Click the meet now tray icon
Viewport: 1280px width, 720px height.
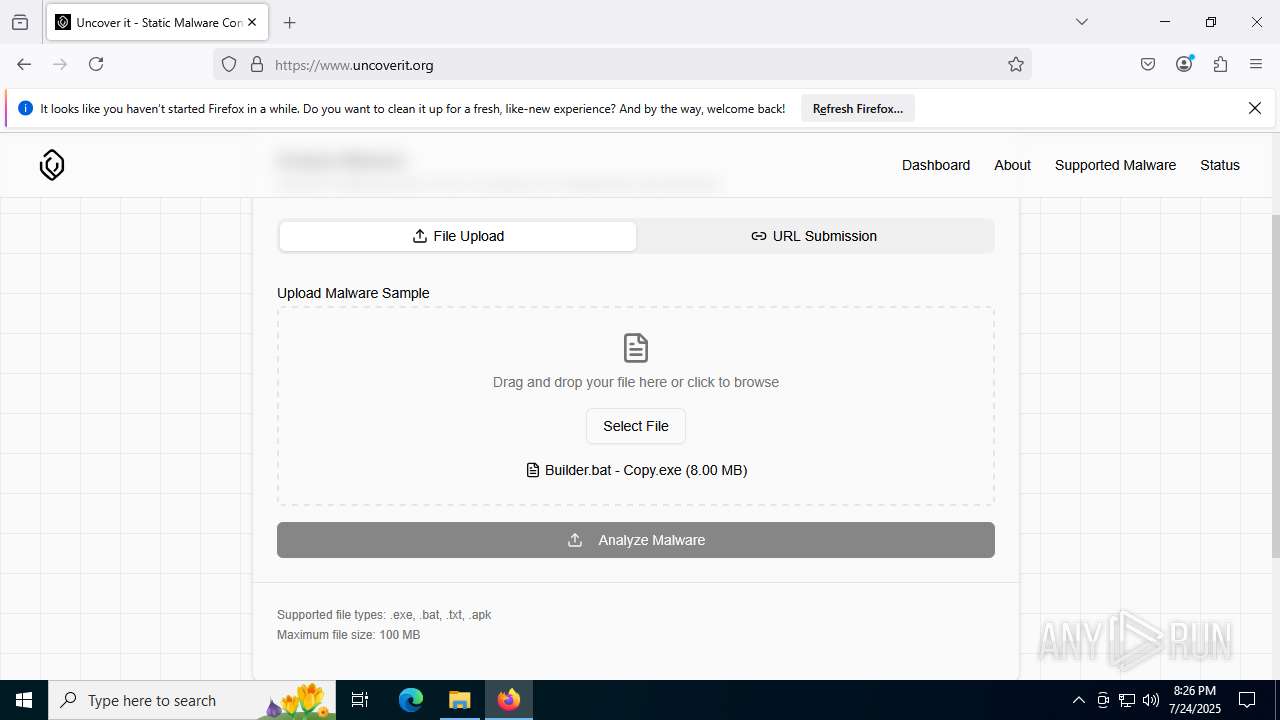point(1103,700)
